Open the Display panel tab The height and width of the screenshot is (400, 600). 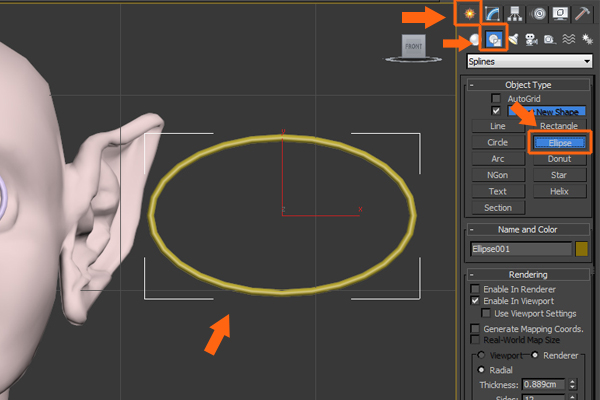pos(560,14)
